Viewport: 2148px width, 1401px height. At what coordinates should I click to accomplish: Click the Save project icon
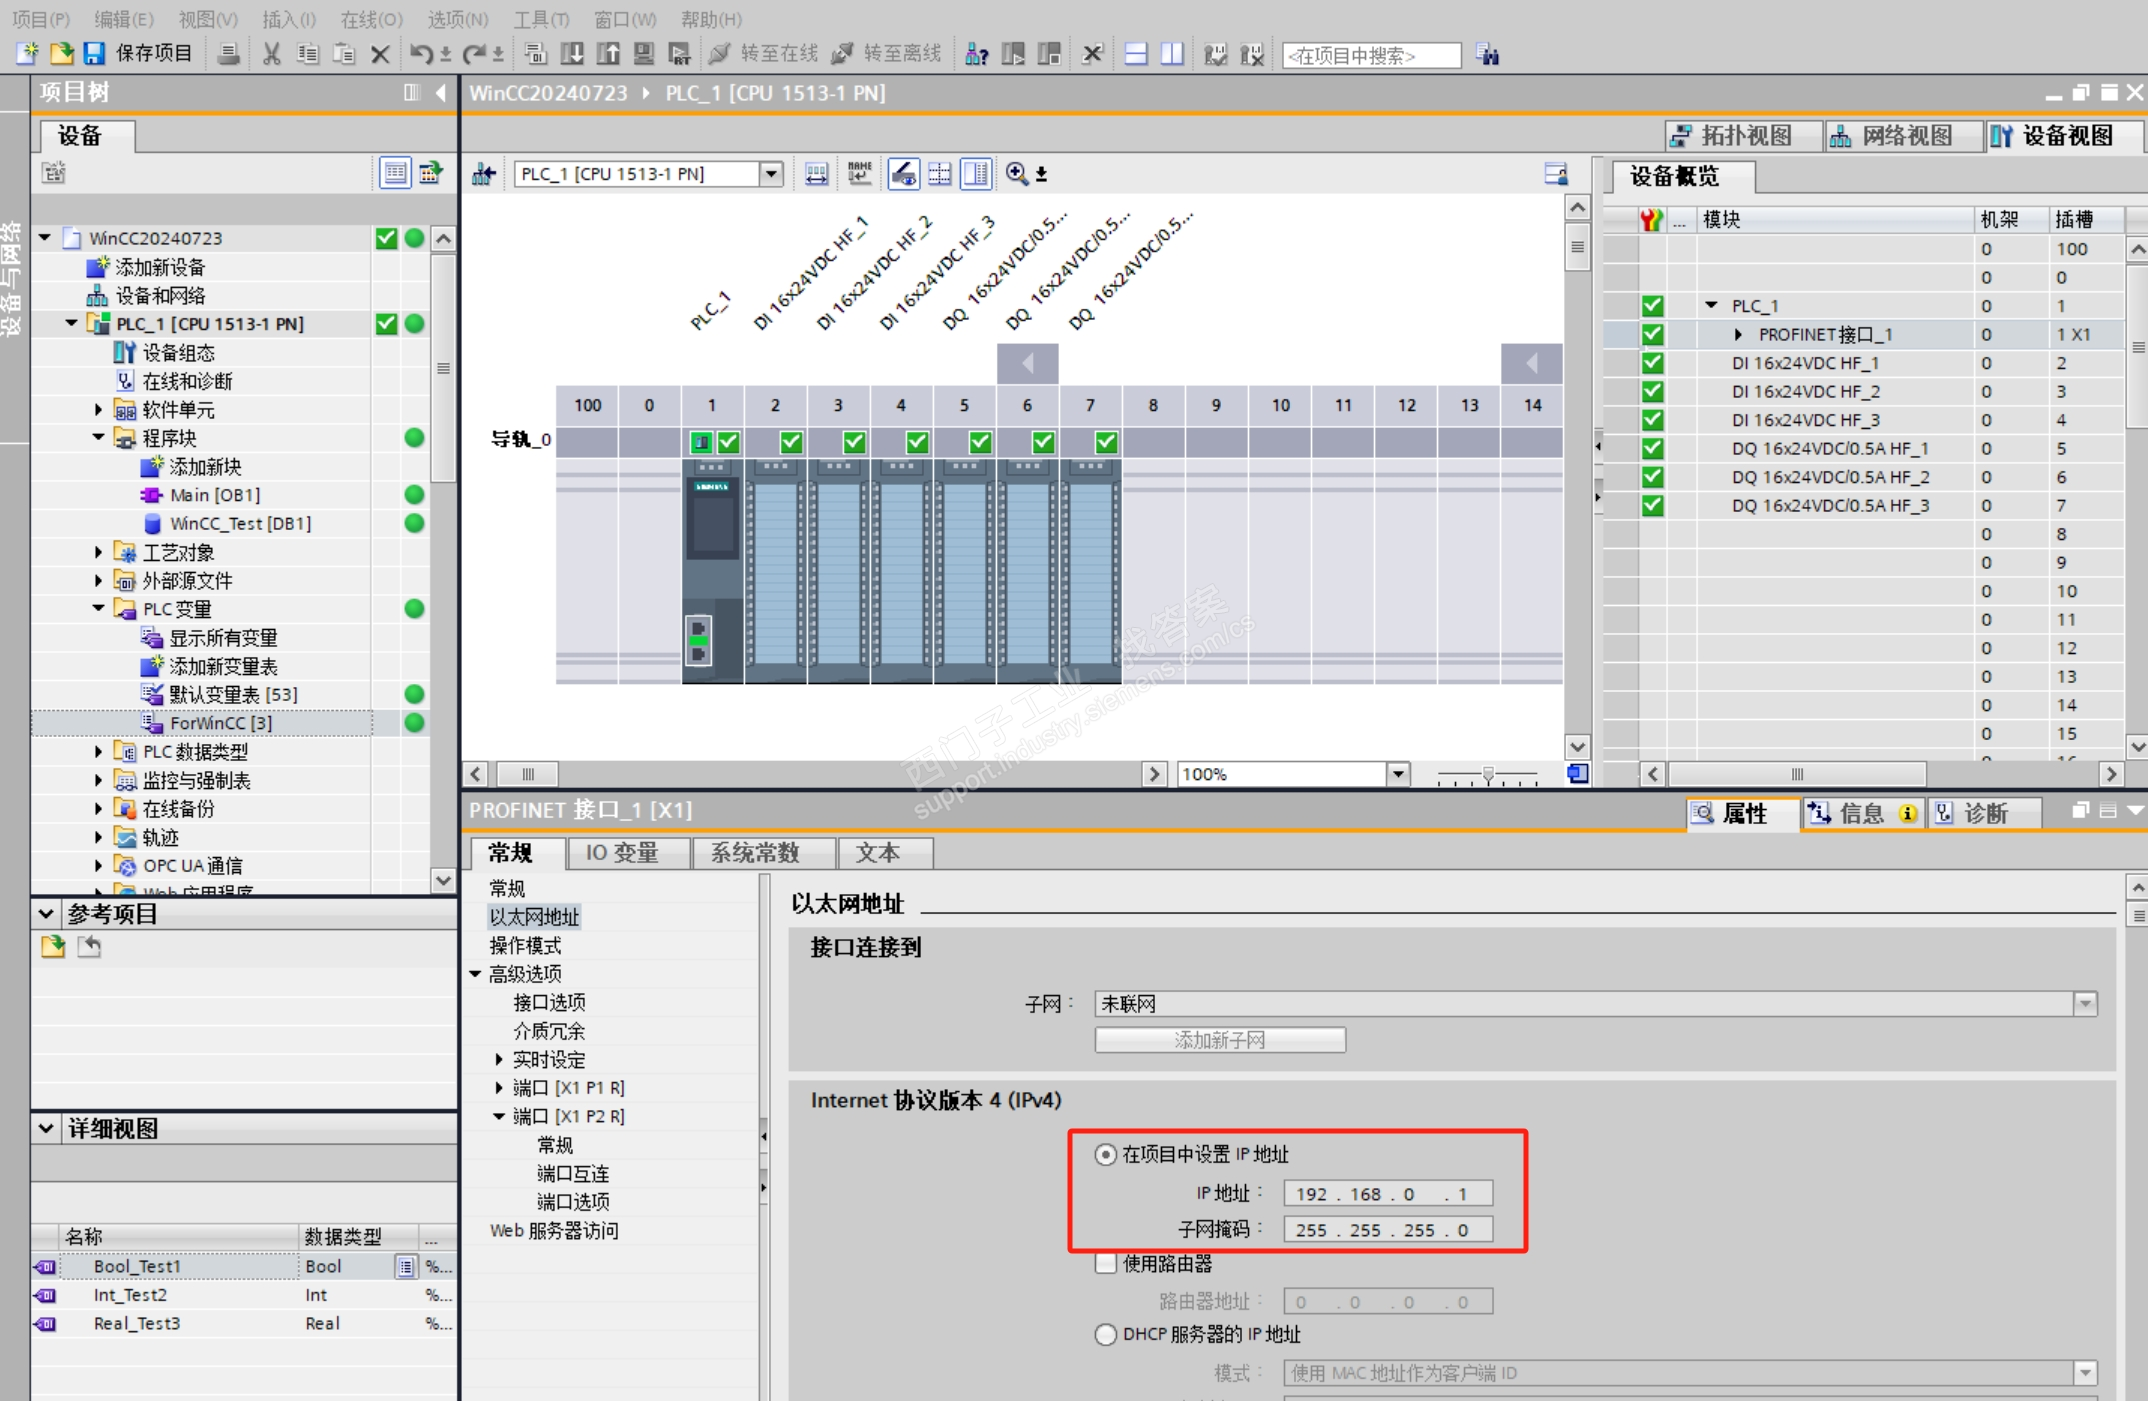pos(95,54)
